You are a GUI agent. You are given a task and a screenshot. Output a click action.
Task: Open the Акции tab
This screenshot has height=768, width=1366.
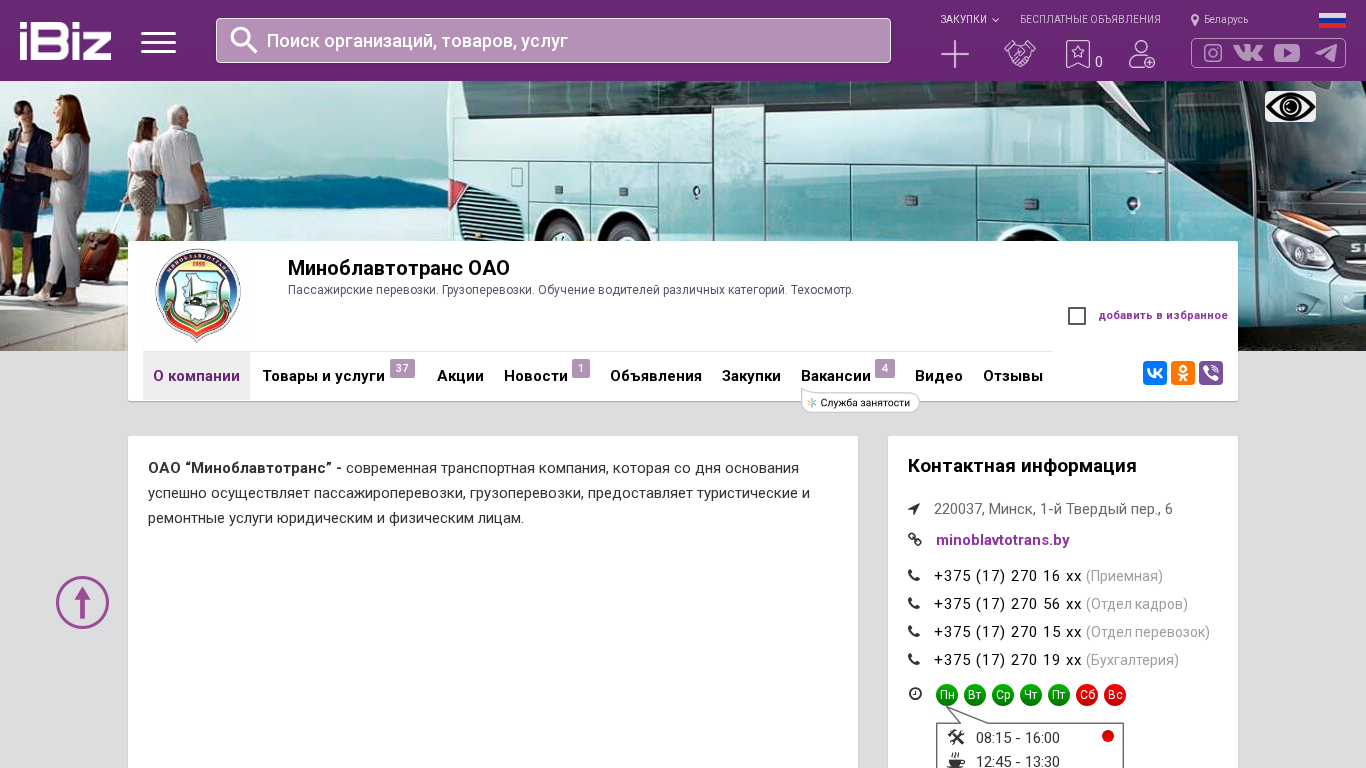(x=460, y=376)
